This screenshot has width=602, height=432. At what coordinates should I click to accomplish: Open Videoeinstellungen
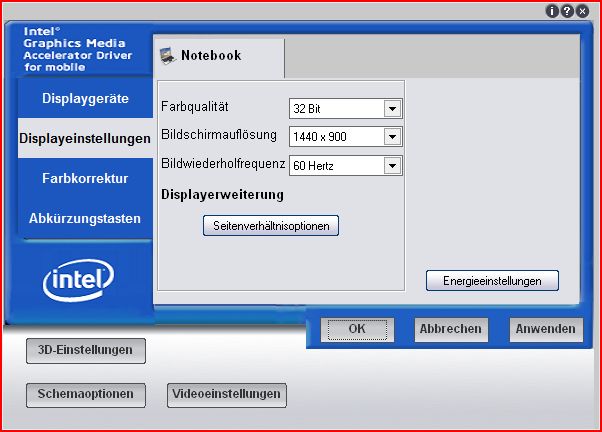tap(227, 395)
